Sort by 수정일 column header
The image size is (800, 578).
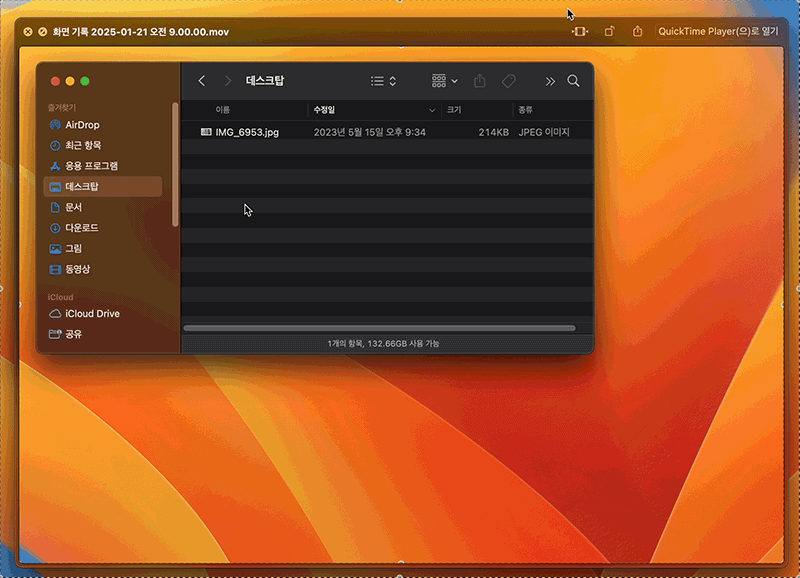click(x=324, y=110)
